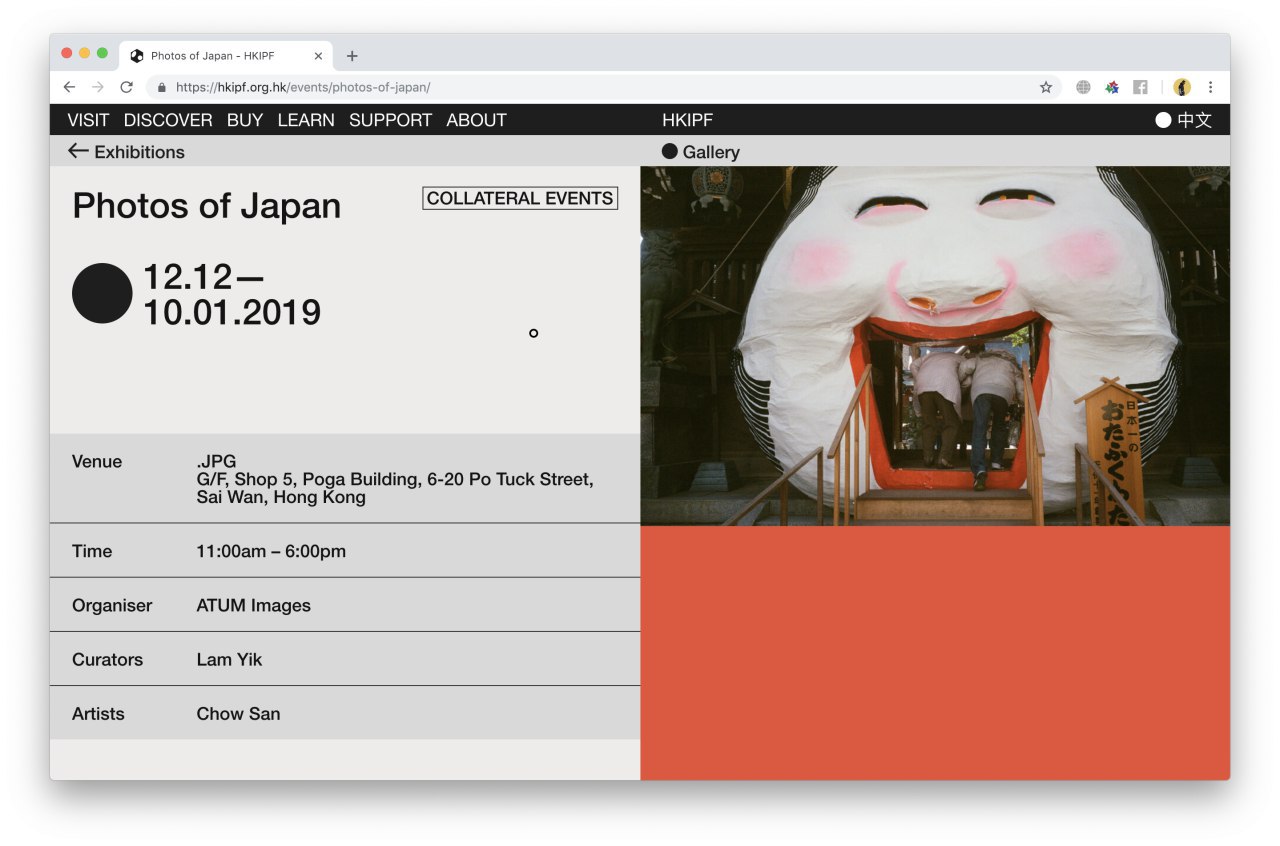The width and height of the screenshot is (1280, 846).
Task: Open the ABOUT menu
Action: [x=476, y=120]
